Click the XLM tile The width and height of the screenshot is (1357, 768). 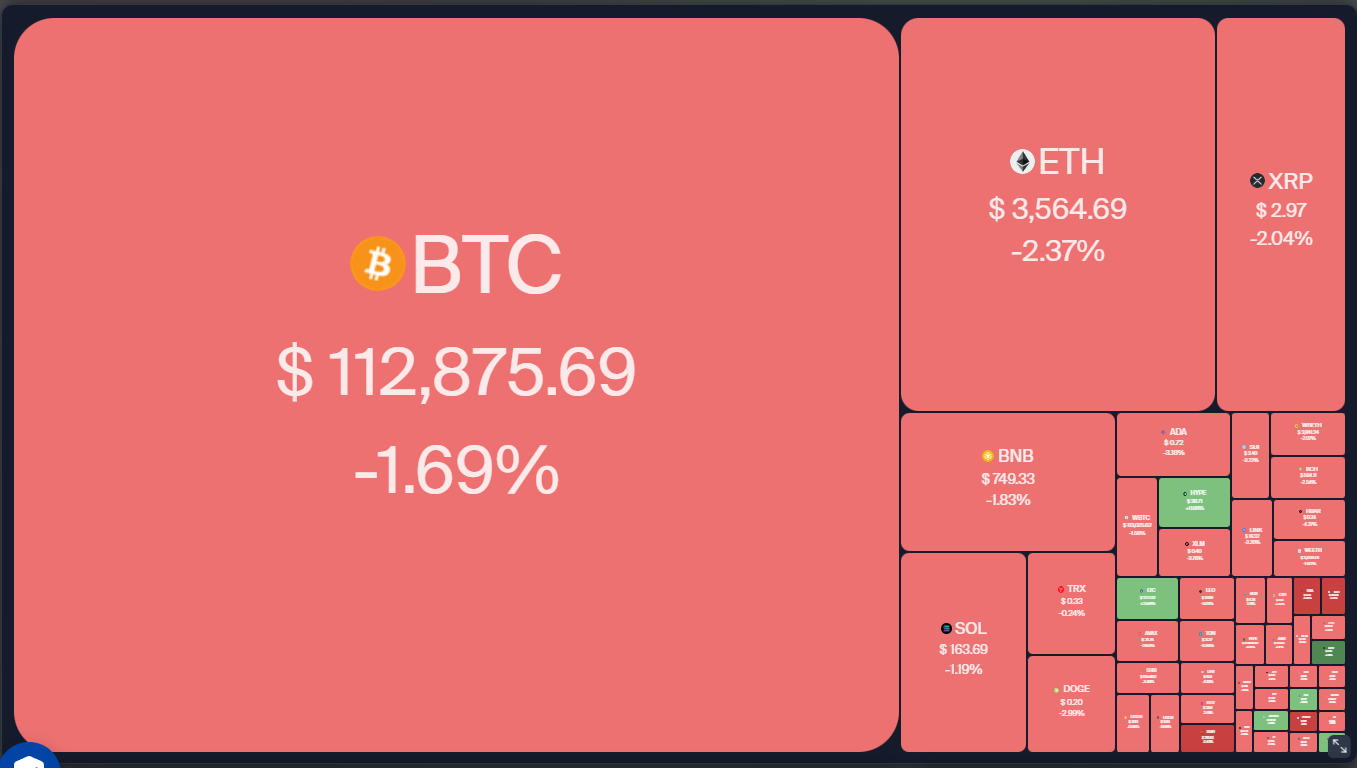(x=1194, y=549)
